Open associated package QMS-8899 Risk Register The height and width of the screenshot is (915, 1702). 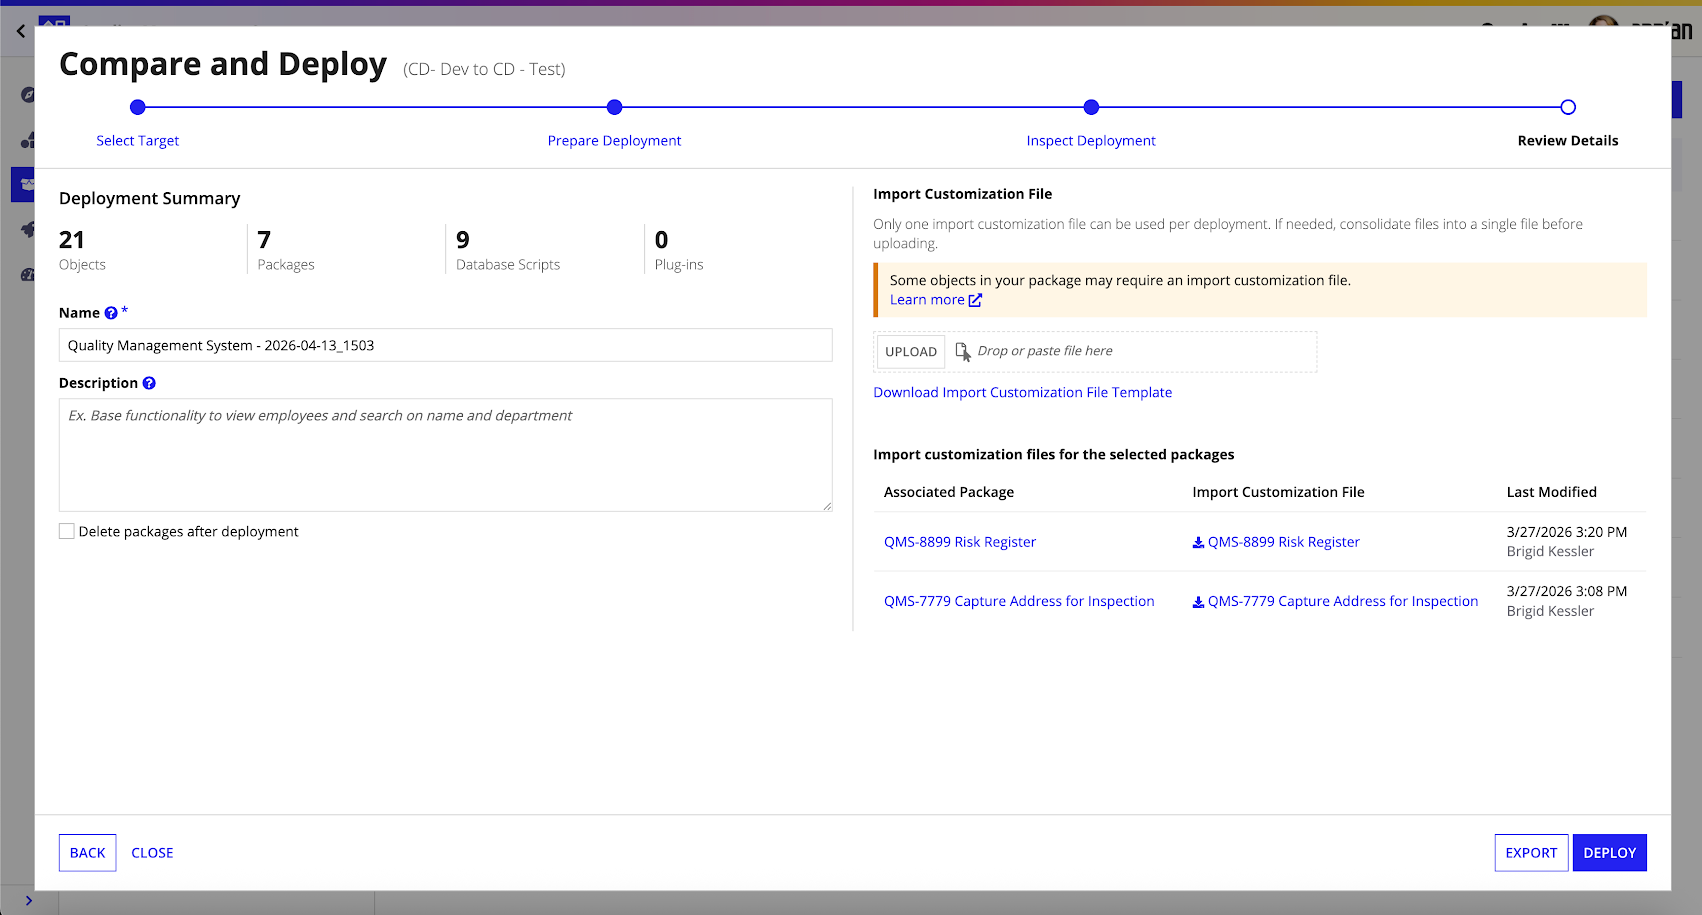(x=960, y=542)
